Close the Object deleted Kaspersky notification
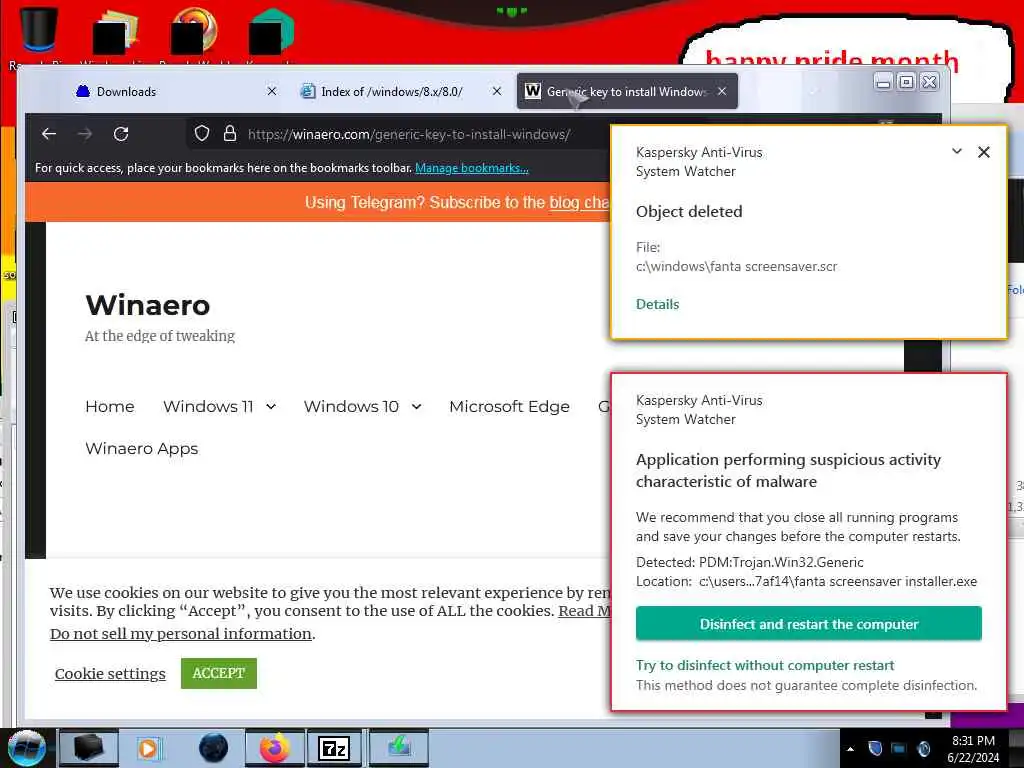Image resolution: width=1024 pixels, height=768 pixels. (x=984, y=152)
